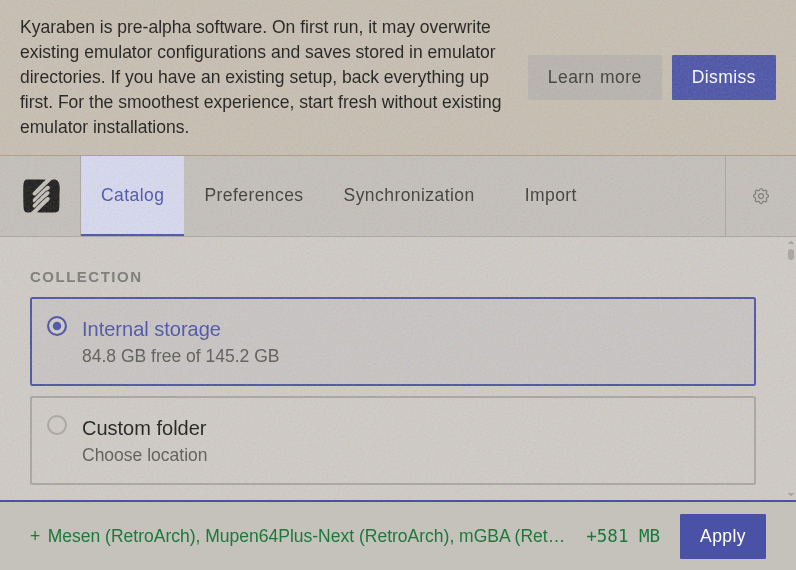The height and width of the screenshot is (570, 796).
Task: Click the scroll down arrow
Action: pyautogui.click(x=790, y=494)
